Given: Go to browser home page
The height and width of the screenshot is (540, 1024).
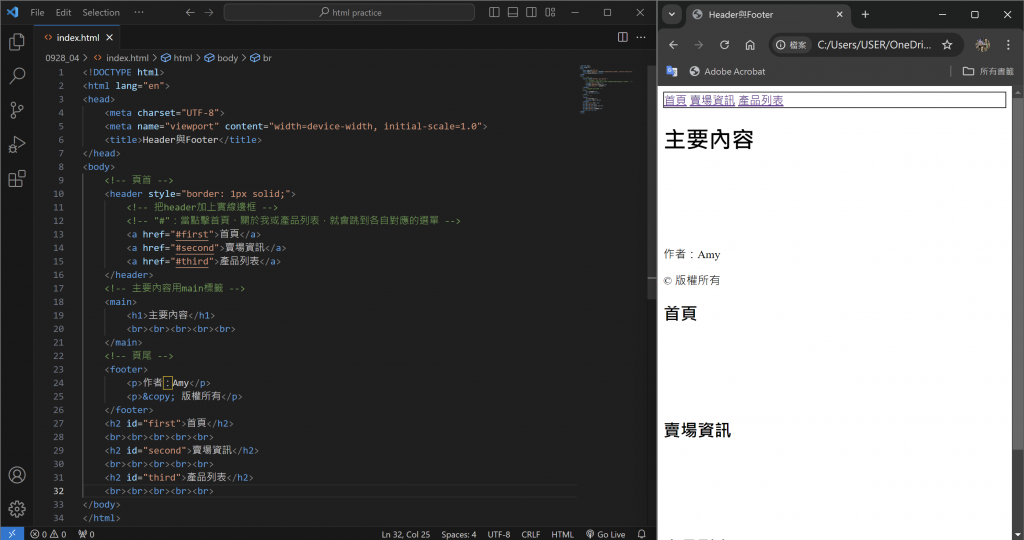Looking at the screenshot, I should [750, 45].
